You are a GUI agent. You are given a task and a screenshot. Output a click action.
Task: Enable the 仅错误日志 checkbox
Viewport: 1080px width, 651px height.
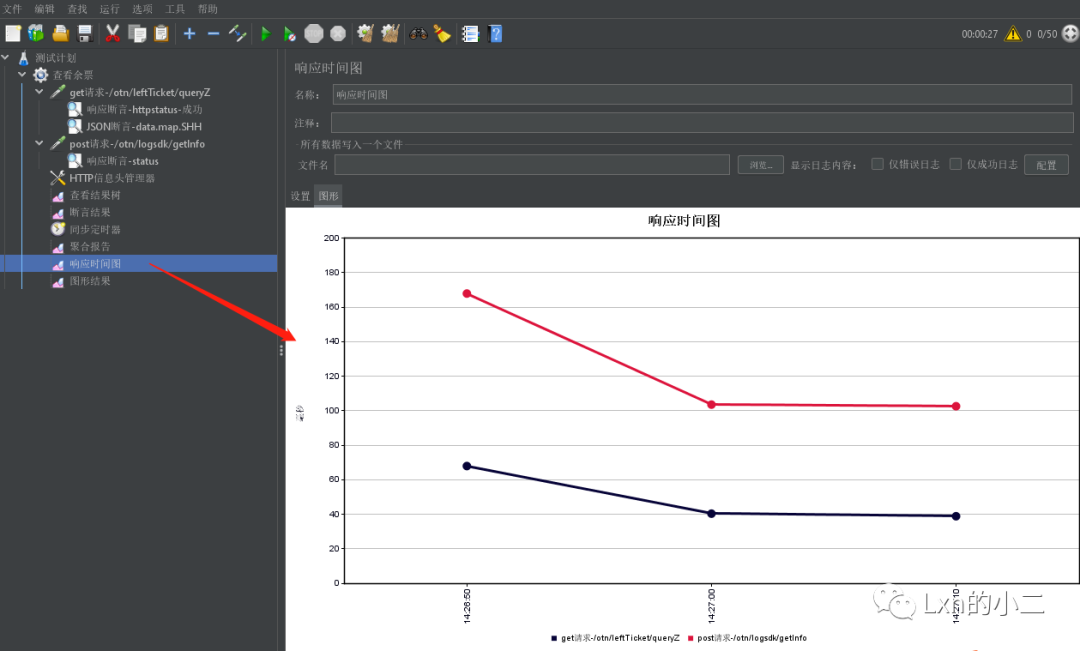click(x=878, y=164)
